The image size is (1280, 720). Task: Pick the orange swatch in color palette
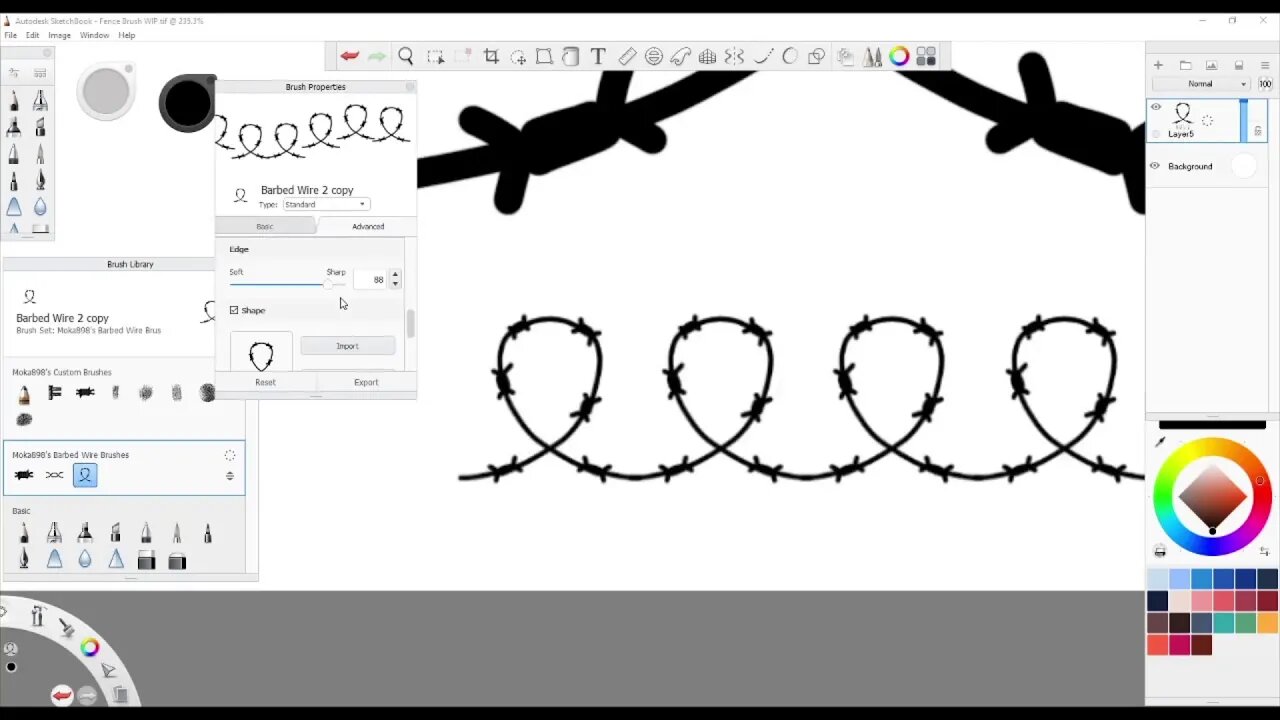(x=1268, y=623)
